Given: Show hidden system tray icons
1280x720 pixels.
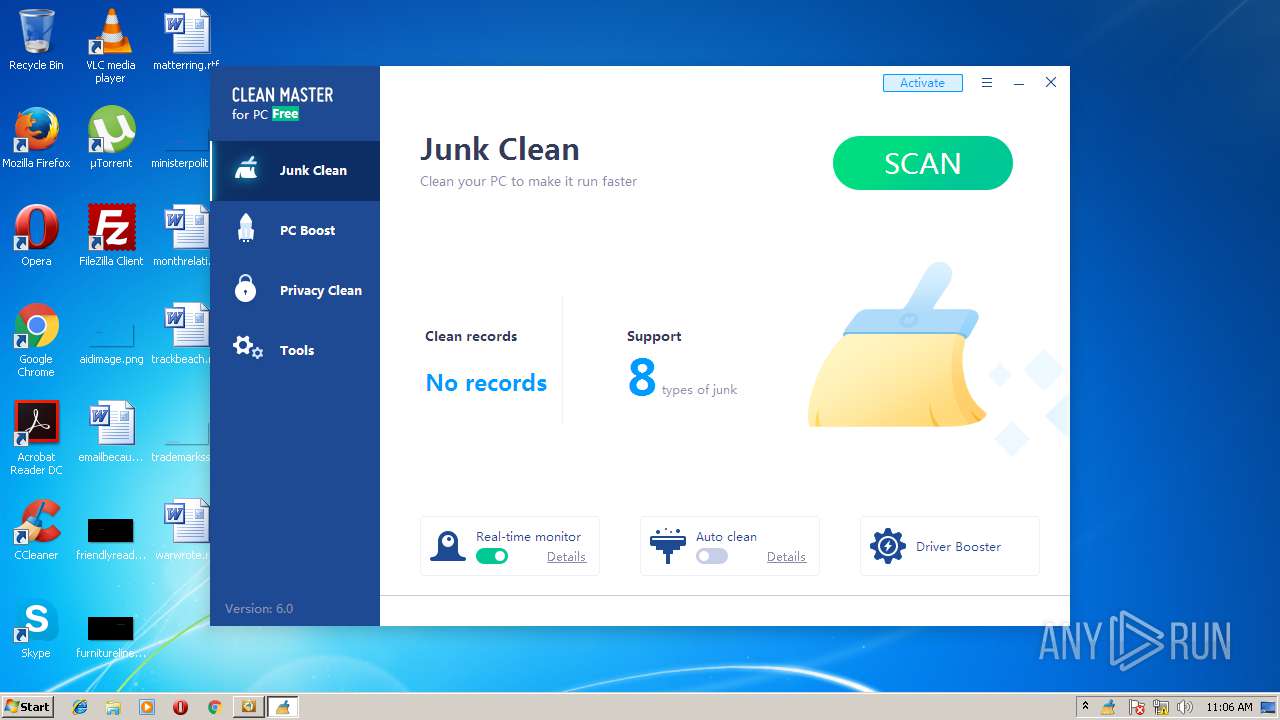Looking at the screenshot, I should pyautogui.click(x=1085, y=706).
